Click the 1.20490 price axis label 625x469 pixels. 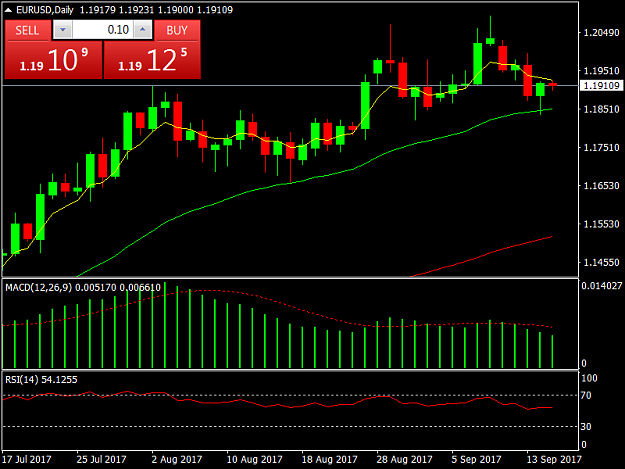point(601,33)
